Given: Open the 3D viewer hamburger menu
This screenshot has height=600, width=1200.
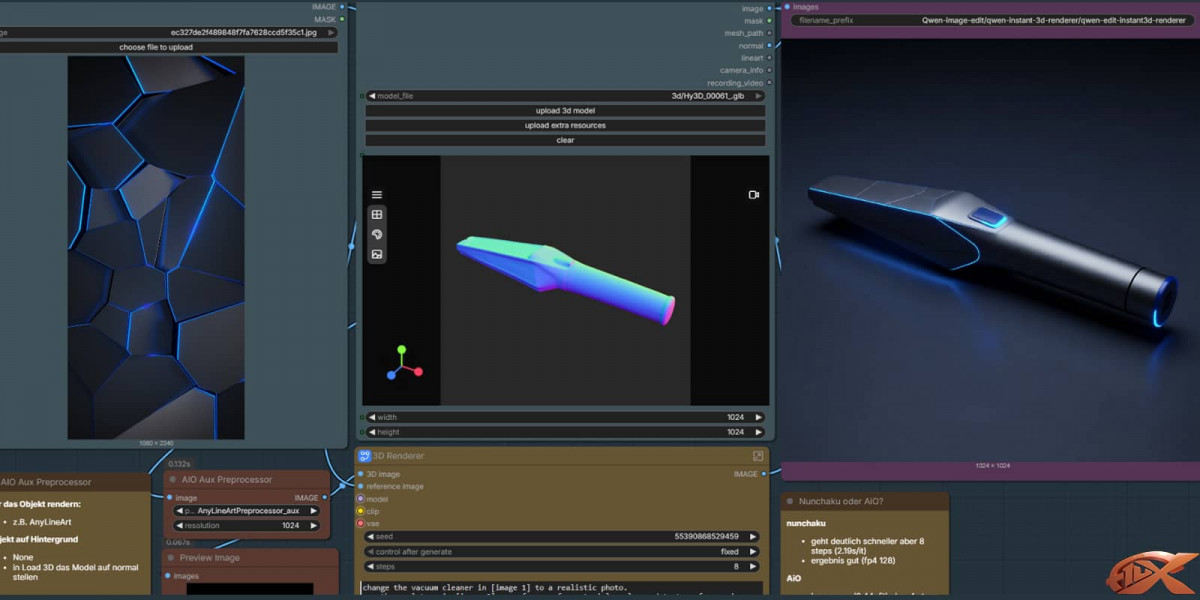Looking at the screenshot, I should click(x=377, y=195).
